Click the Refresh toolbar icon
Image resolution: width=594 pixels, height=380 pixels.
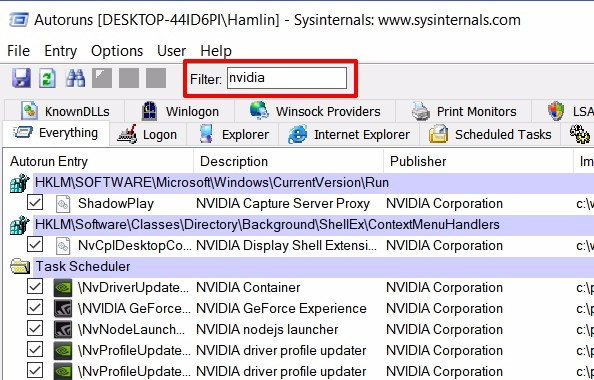click(47, 78)
